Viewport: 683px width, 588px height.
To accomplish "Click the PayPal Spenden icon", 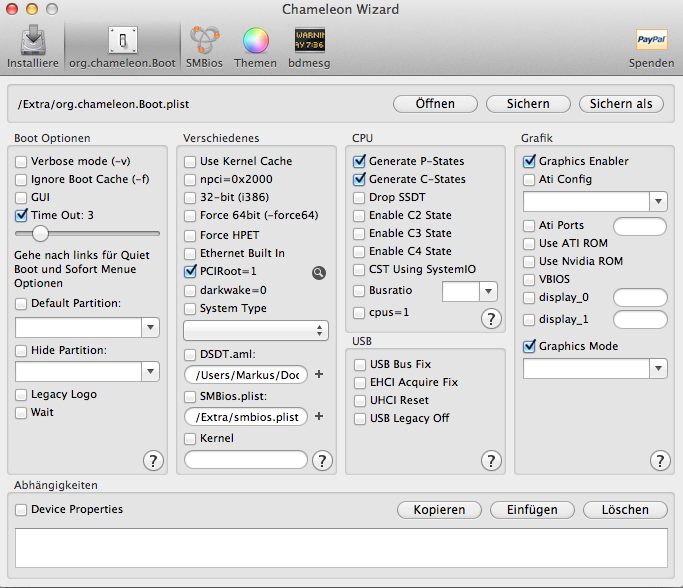I will [651, 41].
